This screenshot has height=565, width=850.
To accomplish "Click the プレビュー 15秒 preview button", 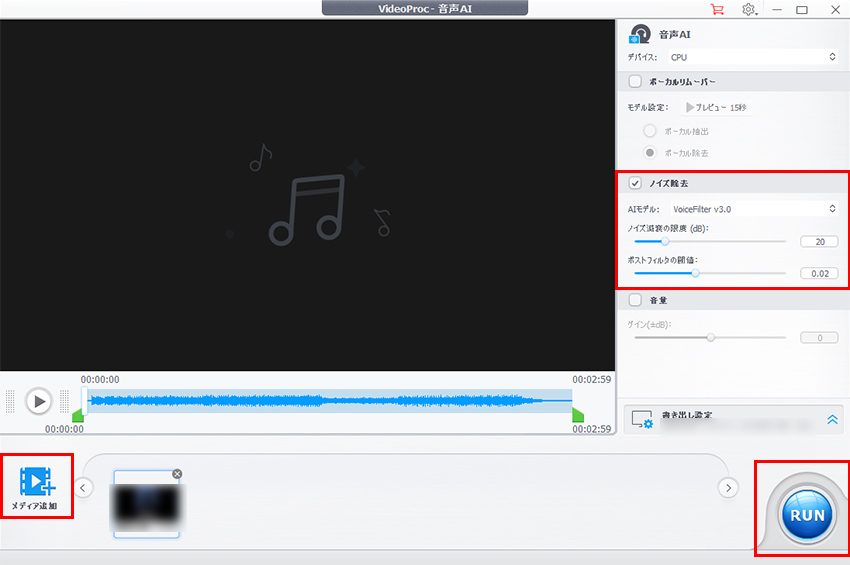I will click(716, 107).
